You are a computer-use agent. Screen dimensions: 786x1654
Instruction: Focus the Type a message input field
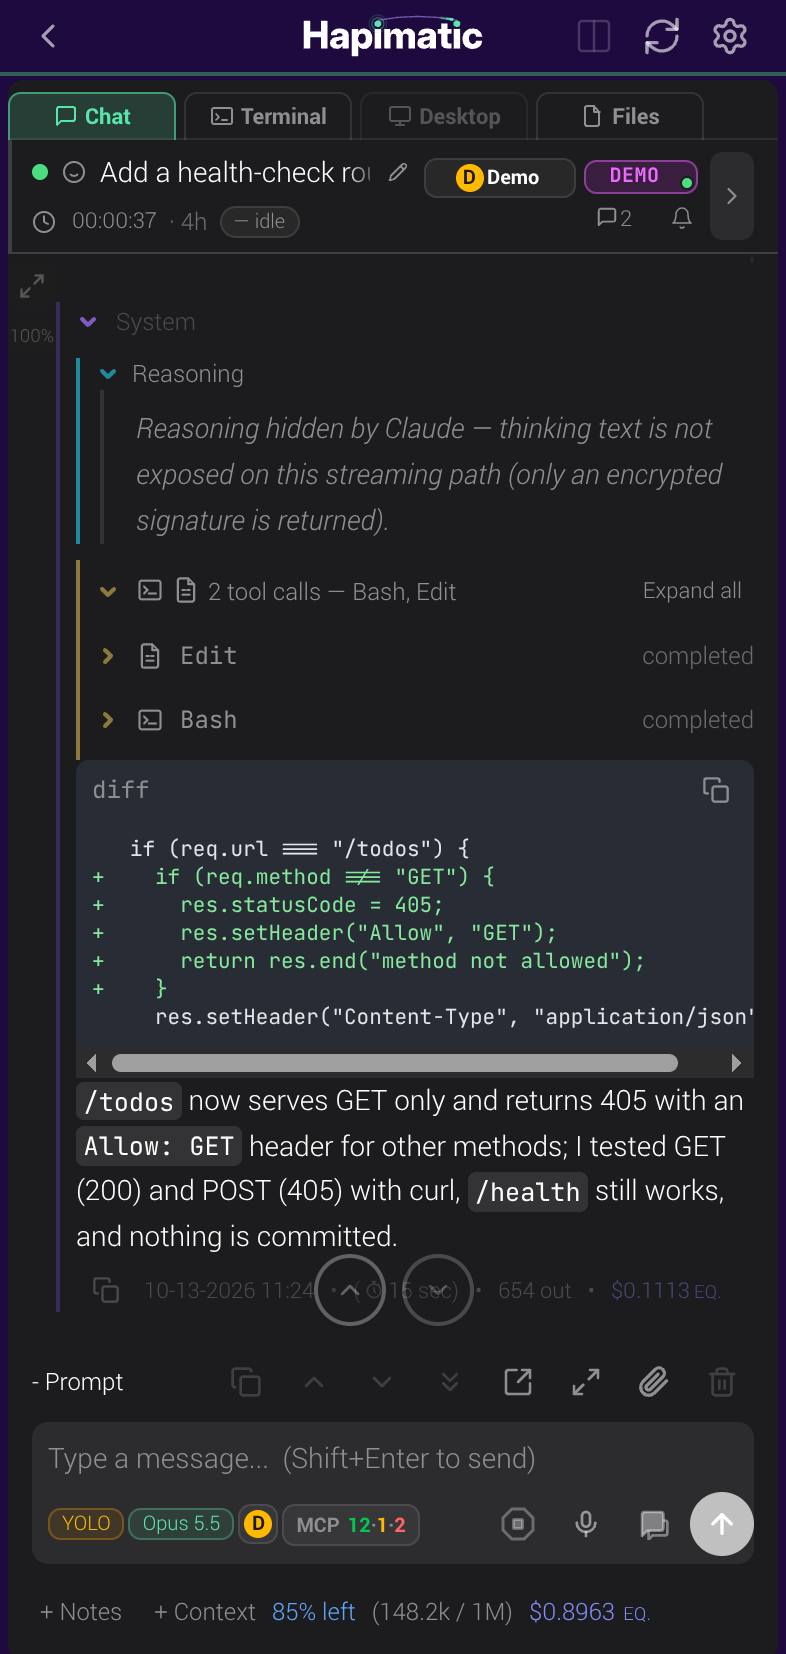pyautogui.click(x=393, y=1458)
